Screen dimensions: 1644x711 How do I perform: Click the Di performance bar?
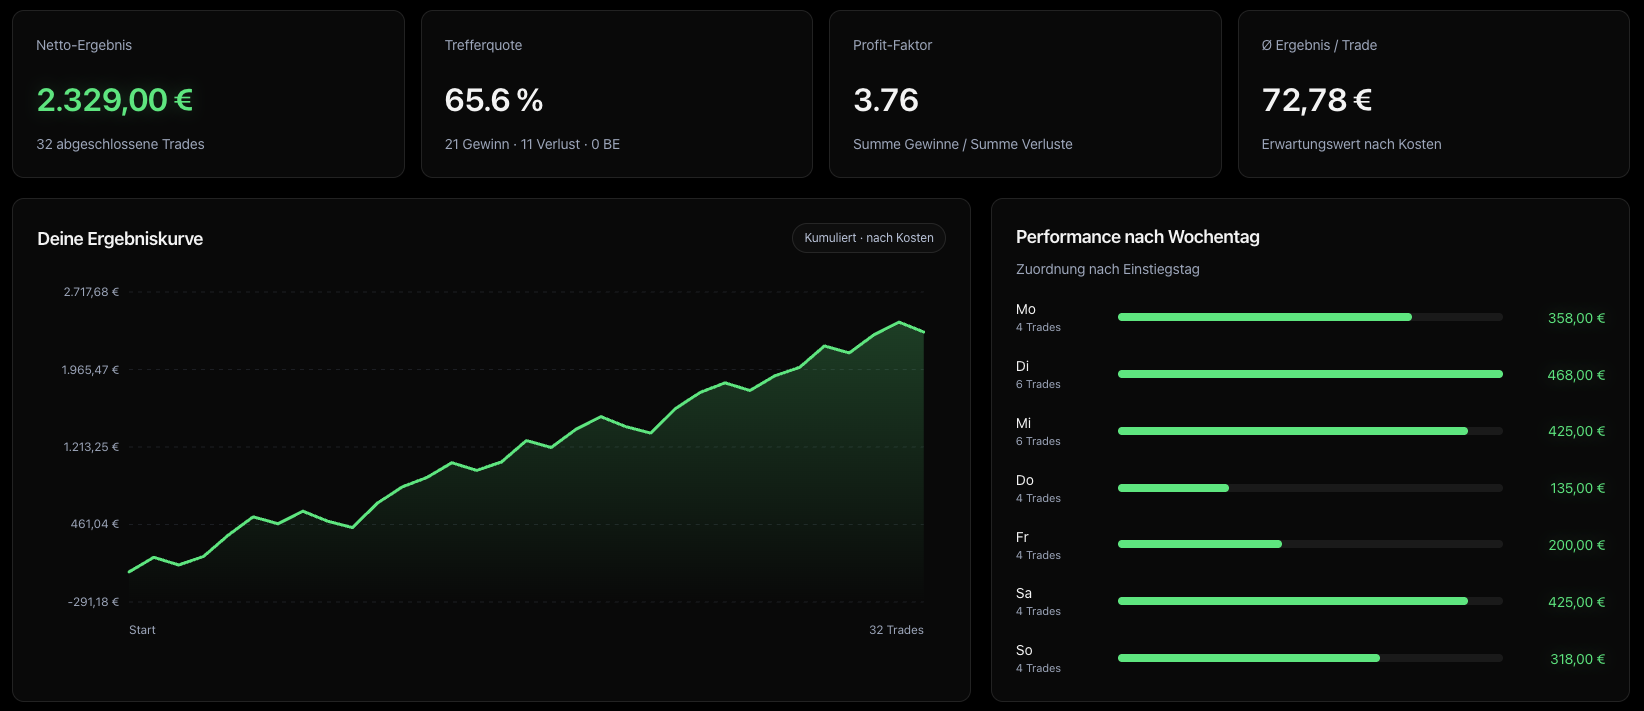click(1310, 374)
